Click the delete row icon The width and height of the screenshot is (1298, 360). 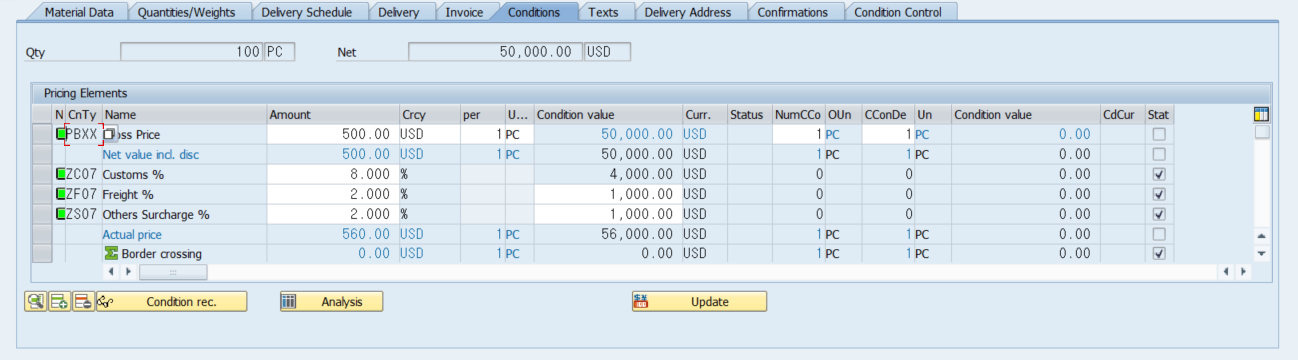click(83, 301)
